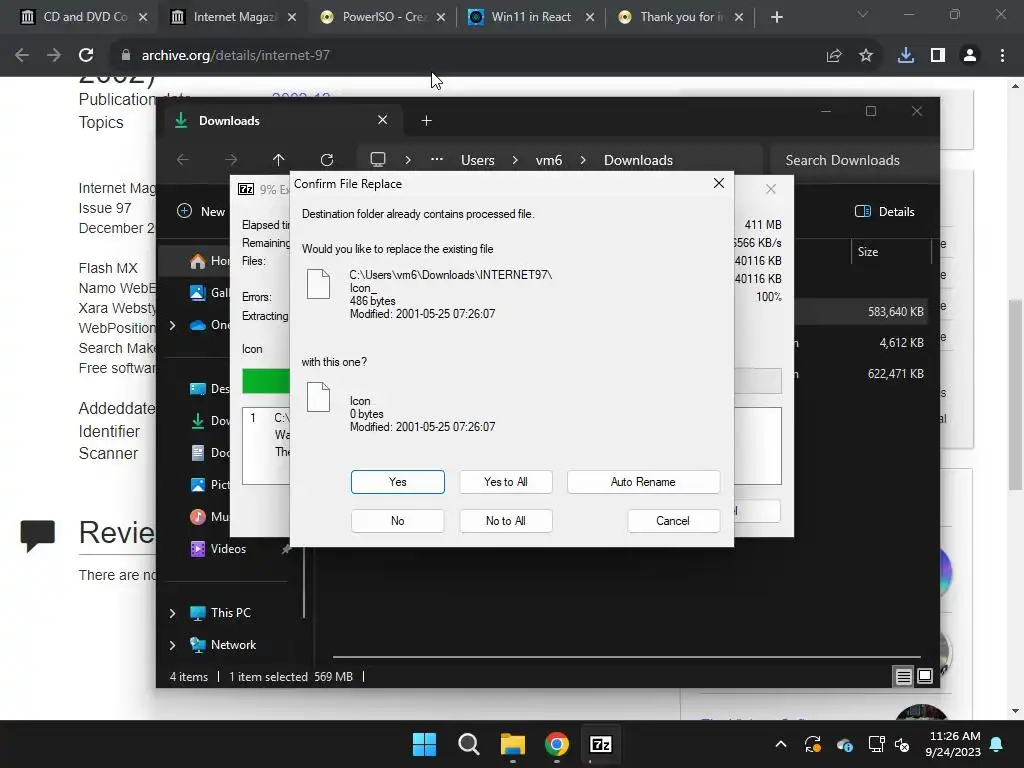The height and width of the screenshot is (768, 1024).
Task: Open notifications bell in the taskbar
Action: [x=997, y=744]
